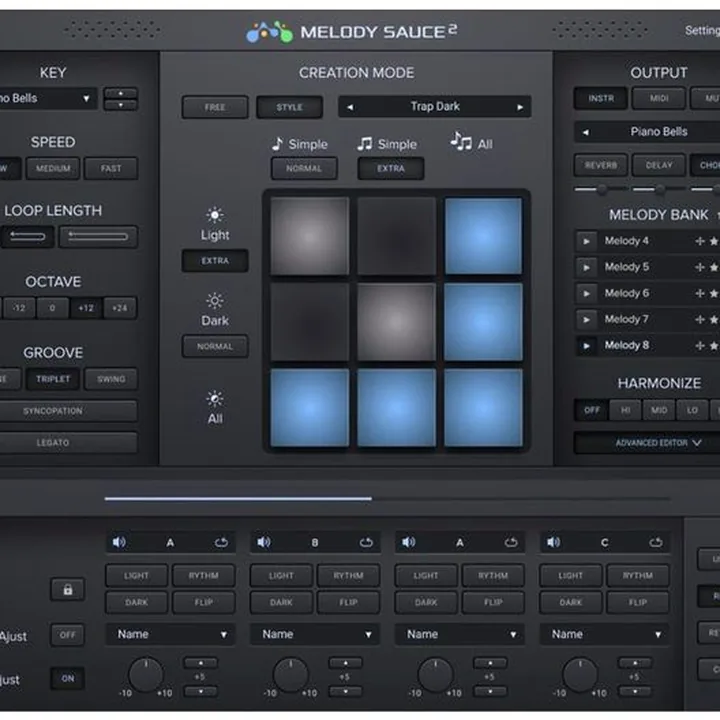Increase the first A section +5 value
The height and width of the screenshot is (720, 720).
[201, 663]
